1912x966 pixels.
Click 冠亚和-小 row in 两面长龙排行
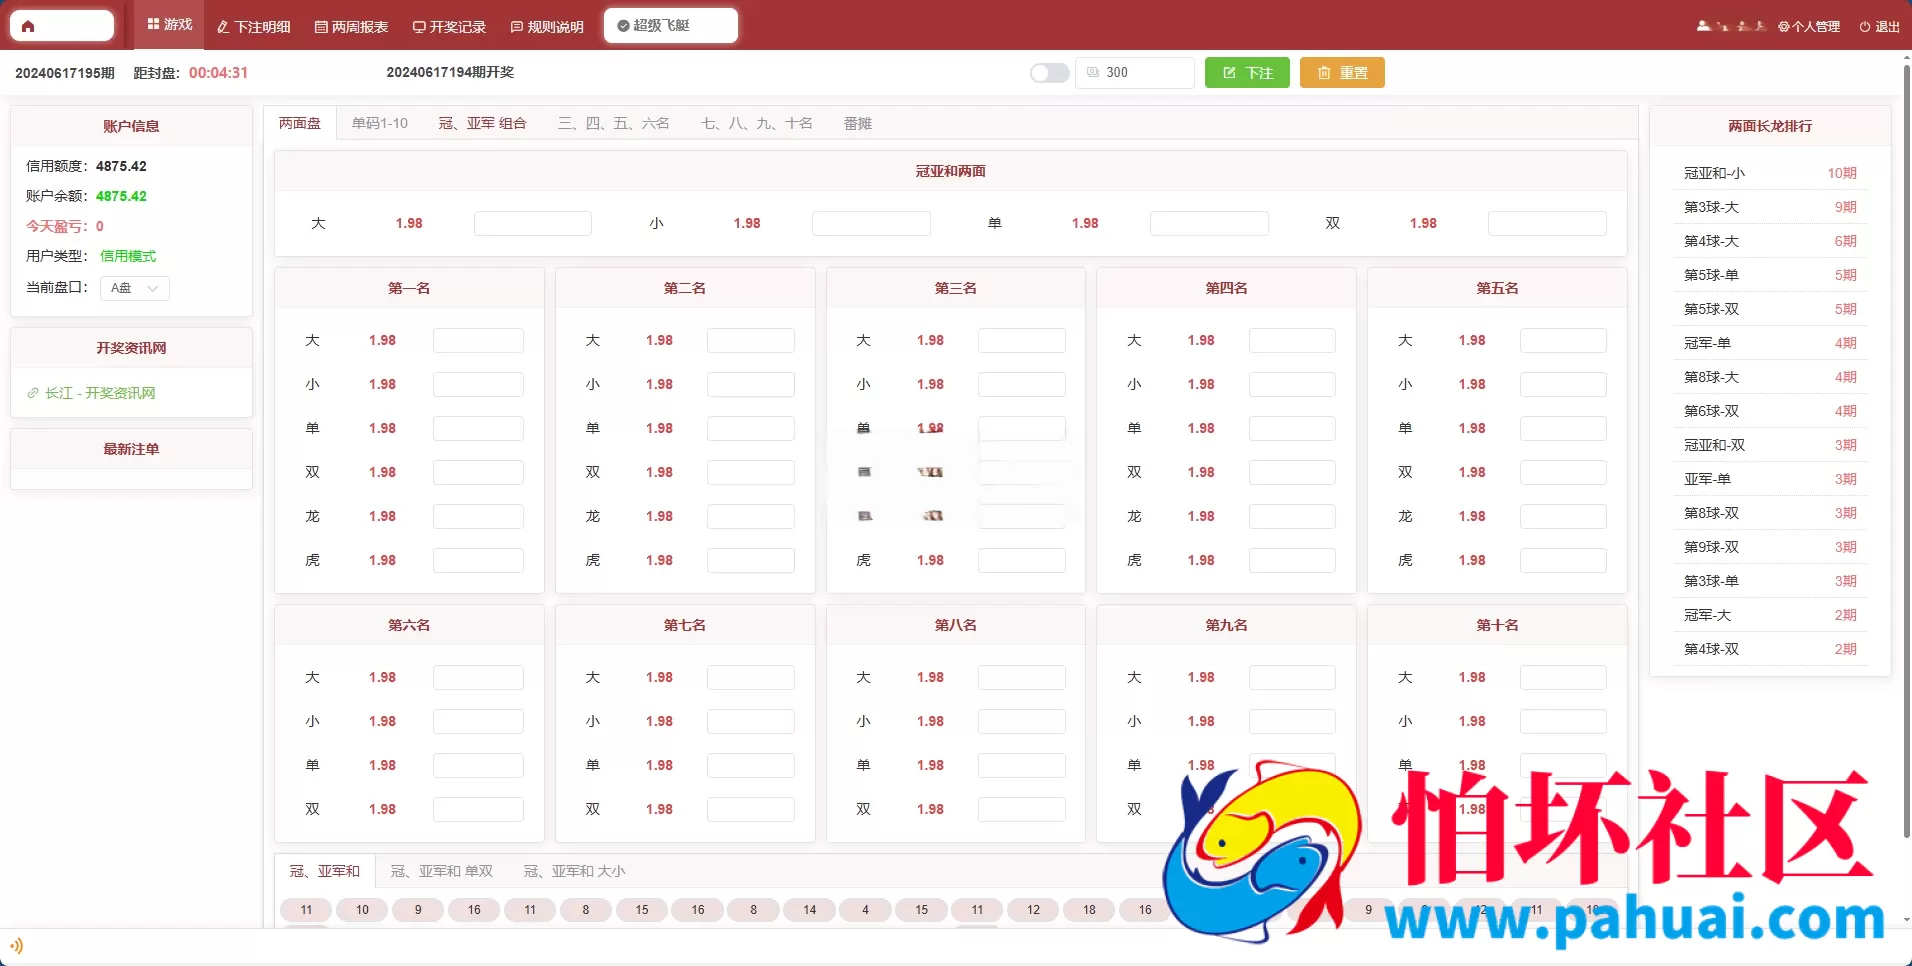point(1770,173)
